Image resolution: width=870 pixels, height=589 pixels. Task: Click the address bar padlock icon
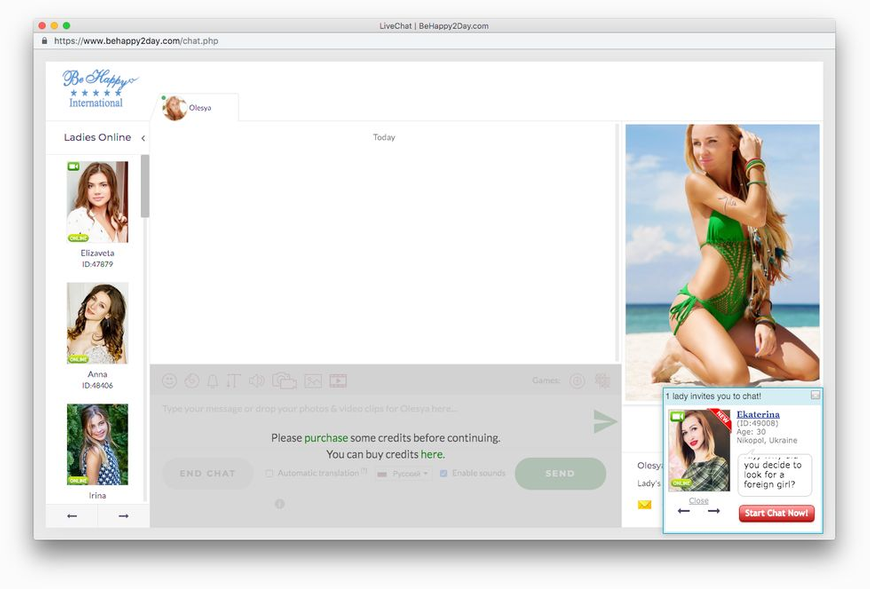[x=44, y=40]
